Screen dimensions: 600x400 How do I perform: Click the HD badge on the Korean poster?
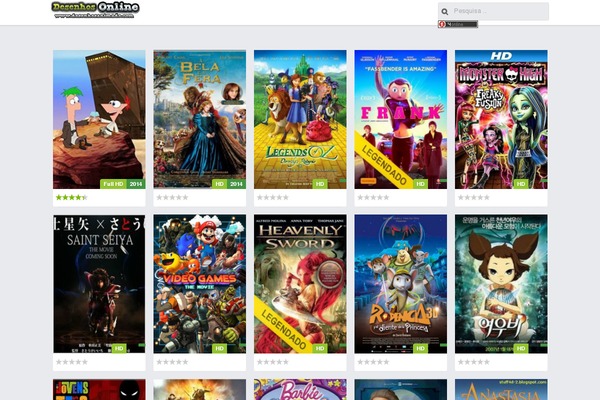coord(521,348)
